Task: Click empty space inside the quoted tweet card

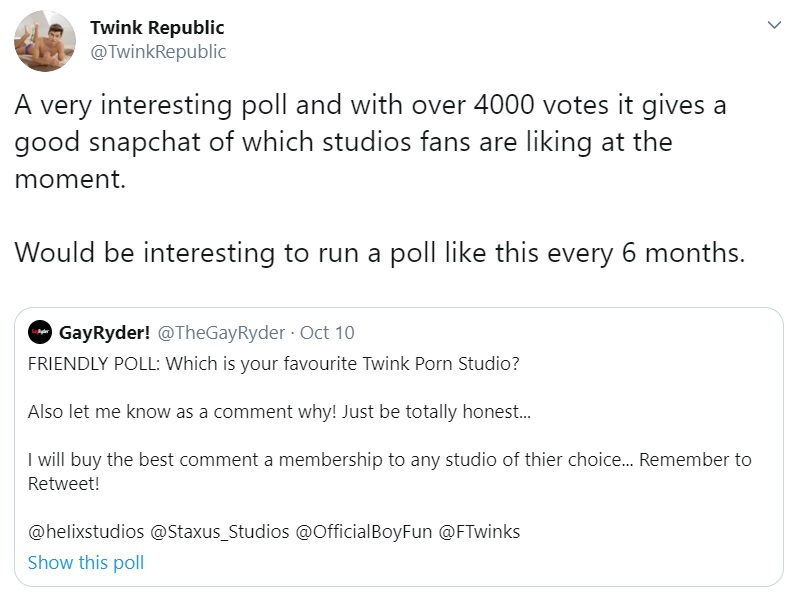Action: pos(600,560)
